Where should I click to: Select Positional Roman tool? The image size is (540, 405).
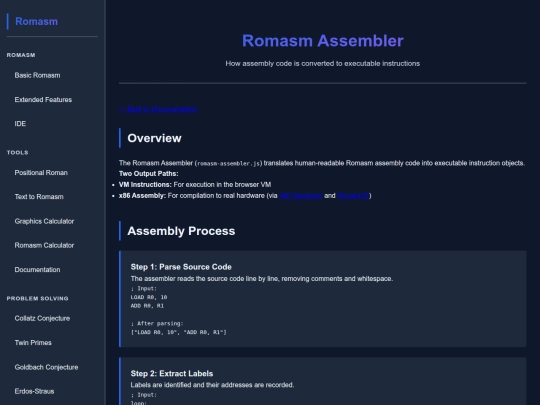41,173
